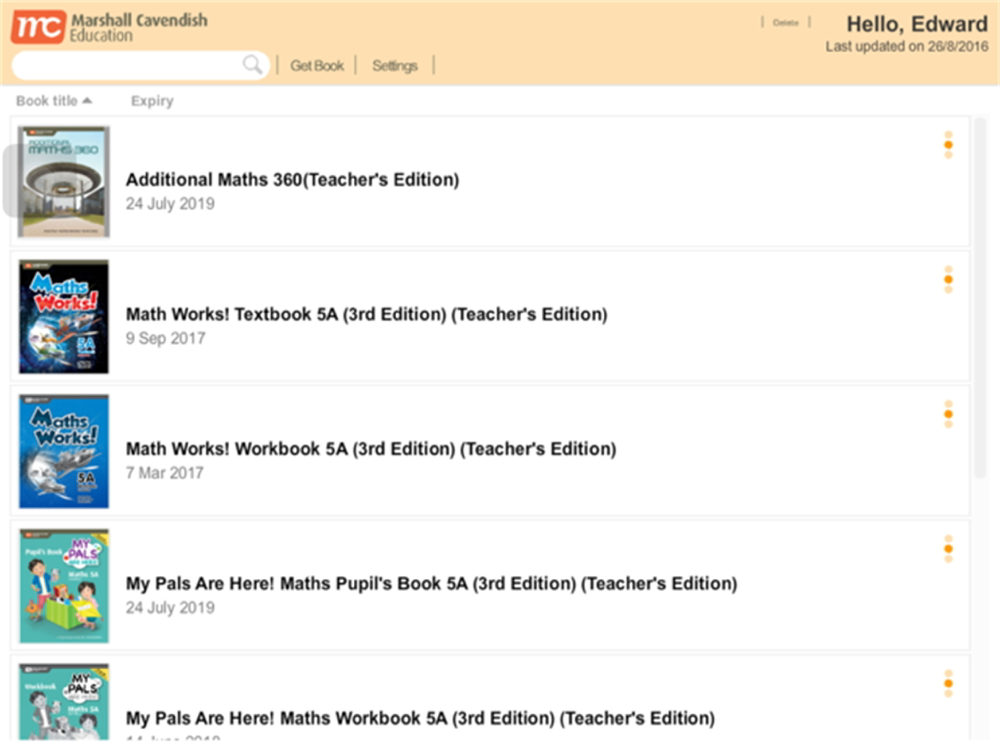Click the Delete button in header
Image resolution: width=1000 pixels, height=750 pixels.
click(x=786, y=22)
